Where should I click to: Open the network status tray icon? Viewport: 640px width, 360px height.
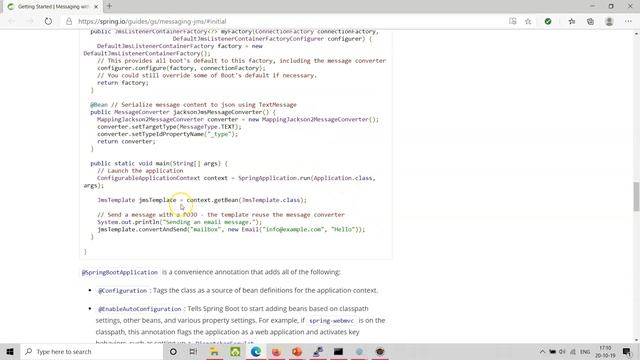click(573, 351)
